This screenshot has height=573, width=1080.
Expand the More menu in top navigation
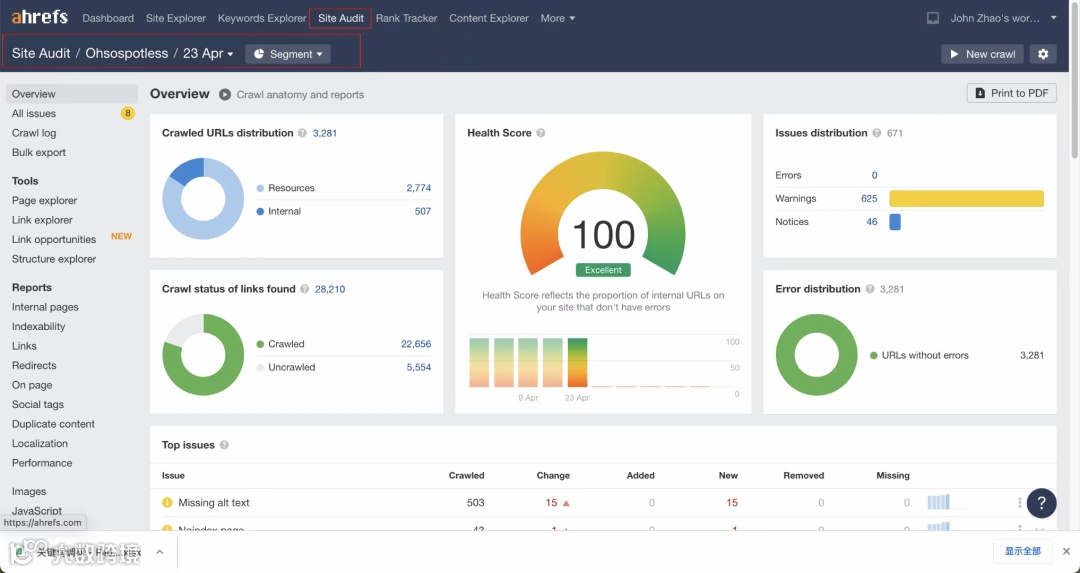pos(557,19)
